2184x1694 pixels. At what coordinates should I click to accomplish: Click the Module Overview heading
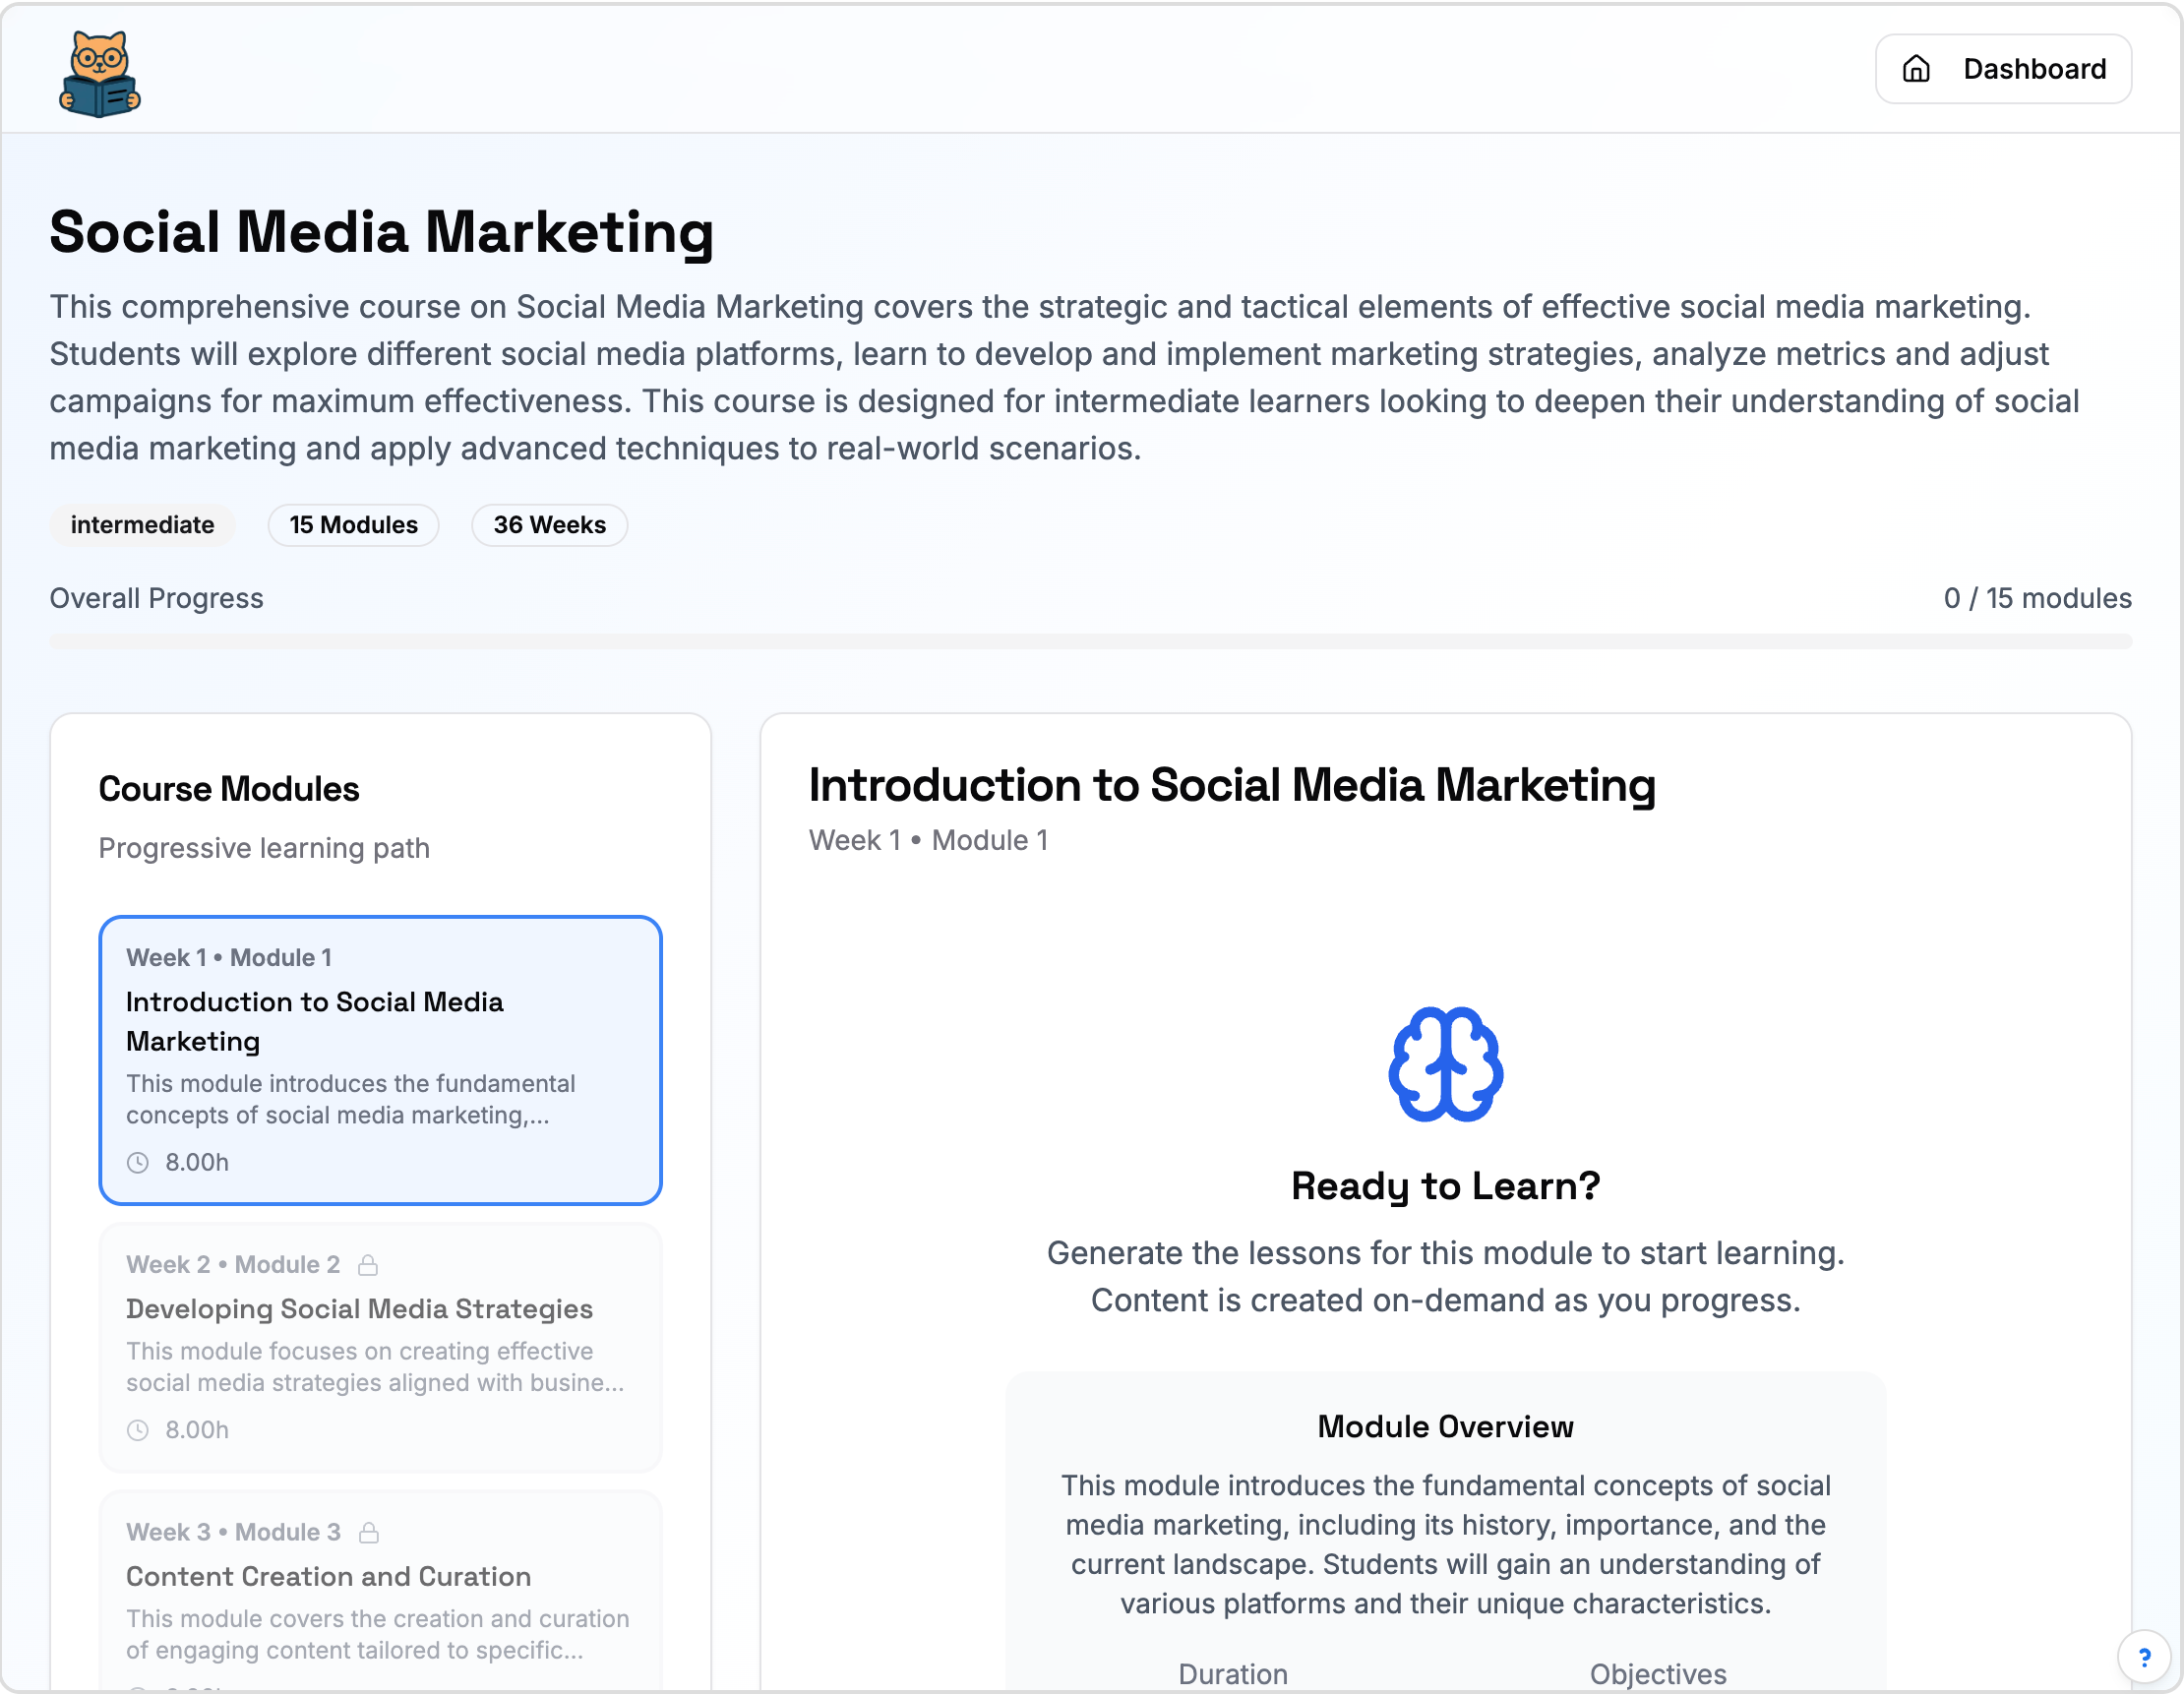click(1445, 1427)
